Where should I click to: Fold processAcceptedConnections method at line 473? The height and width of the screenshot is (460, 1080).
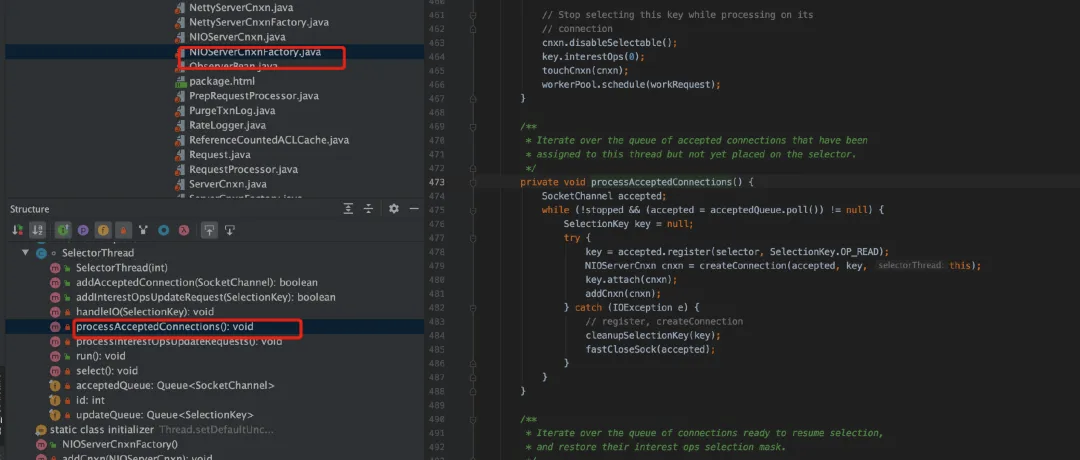473,182
